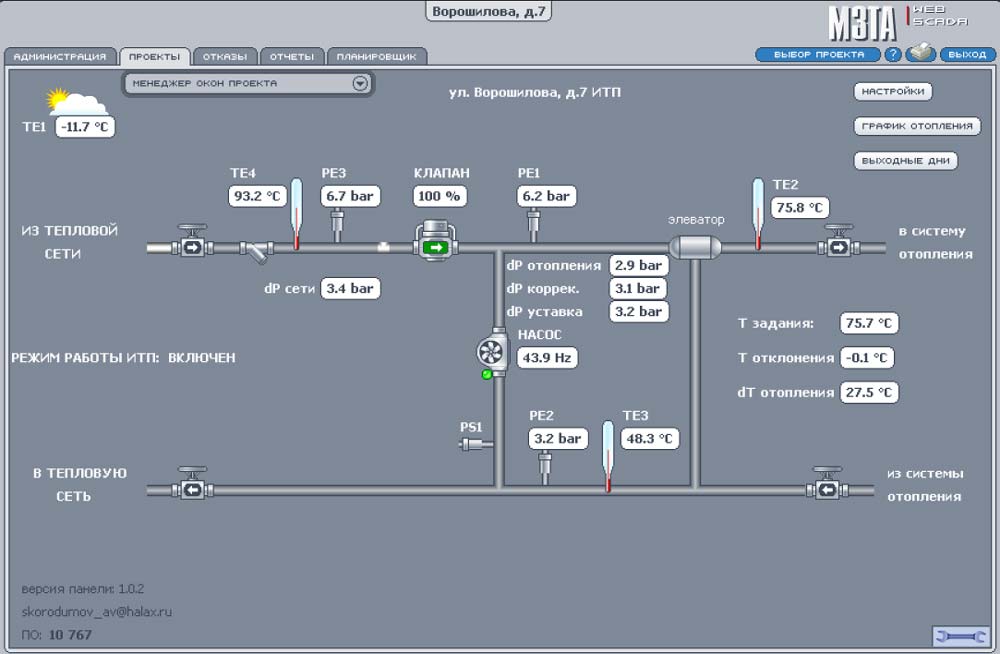Click the ВЫБОР ПРОЕКТА button

818,55
